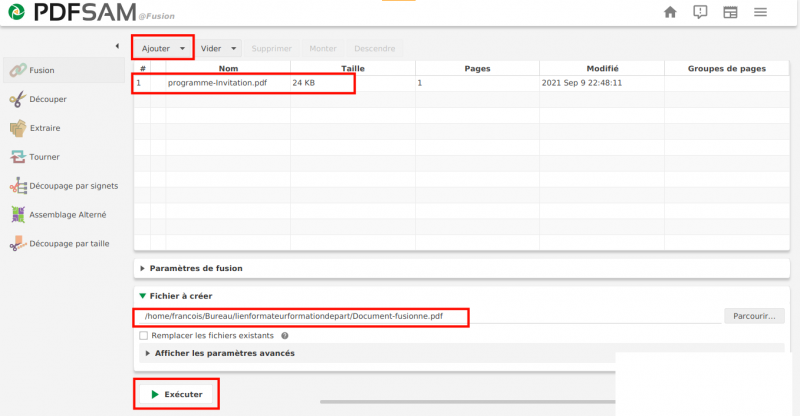800x416 pixels.
Task: Open Assemblage Alterné module
Action: (18, 214)
